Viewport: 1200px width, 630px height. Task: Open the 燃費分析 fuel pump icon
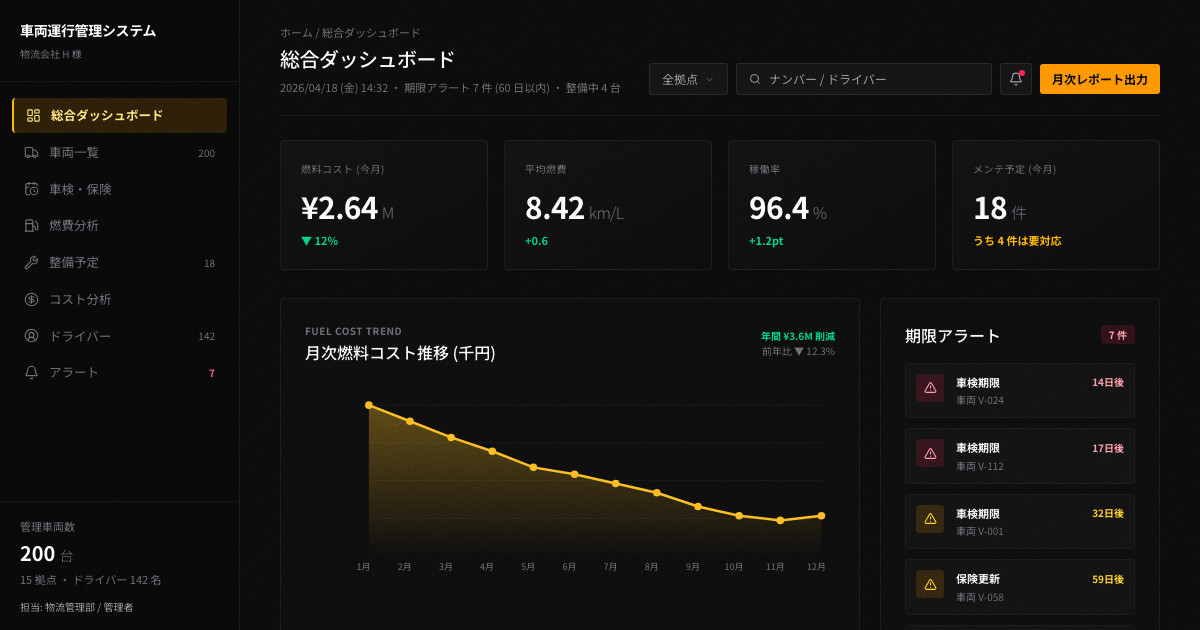coord(33,225)
